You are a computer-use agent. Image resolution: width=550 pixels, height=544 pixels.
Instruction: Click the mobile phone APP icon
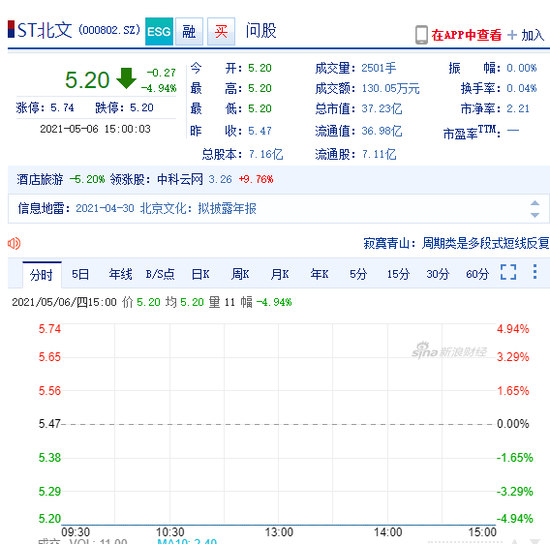click(x=421, y=35)
